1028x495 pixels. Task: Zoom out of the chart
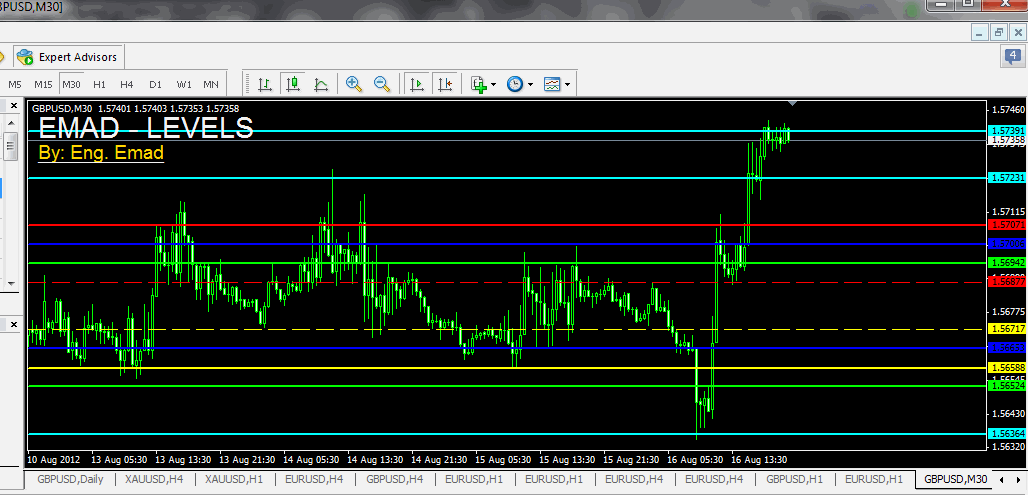click(381, 84)
